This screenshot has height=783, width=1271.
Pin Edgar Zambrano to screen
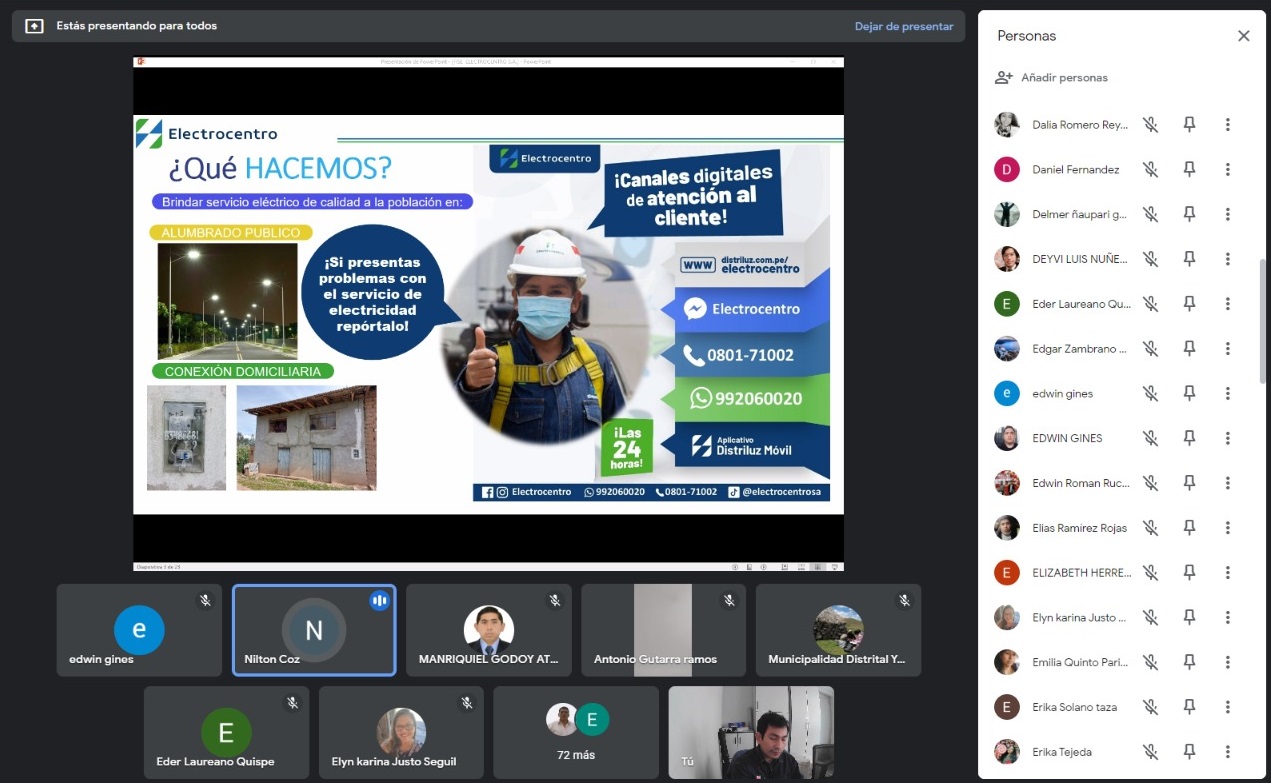1189,349
